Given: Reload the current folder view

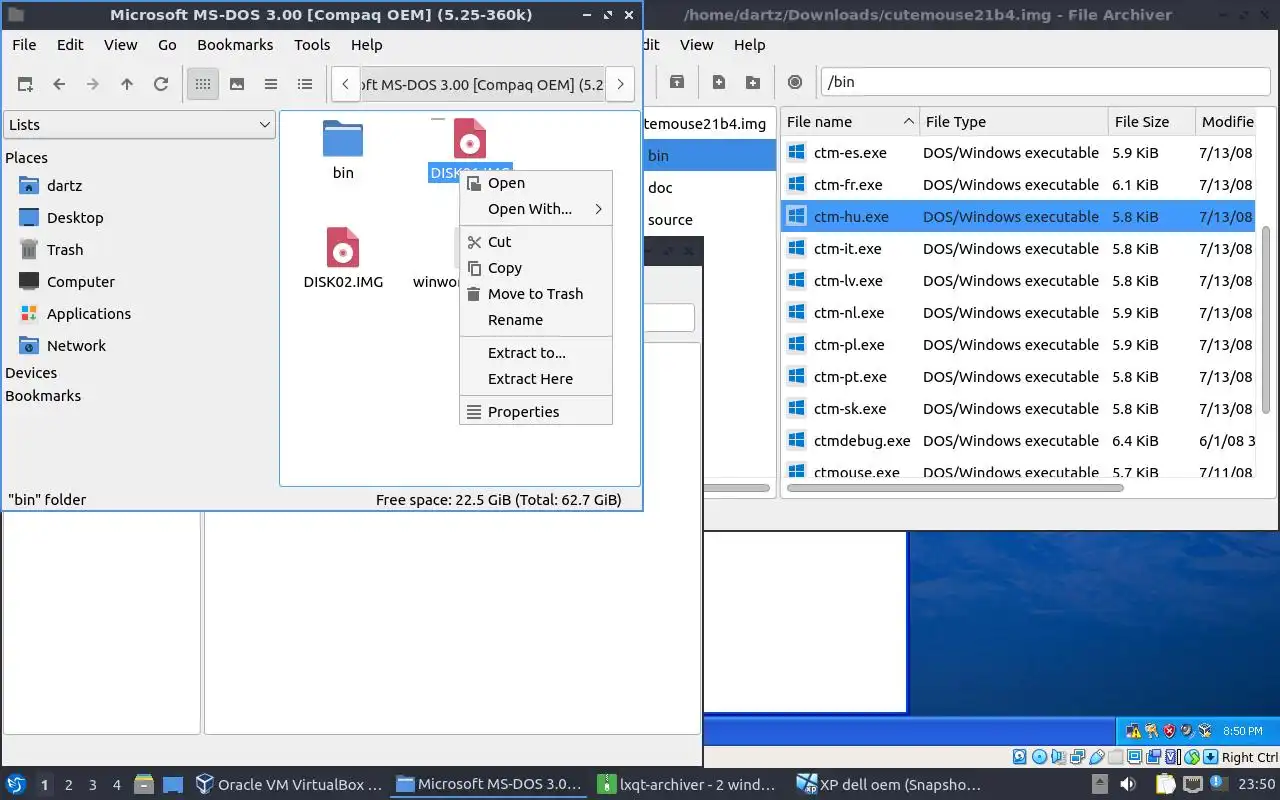Looking at the screenshot, I should tap(161, 84).
